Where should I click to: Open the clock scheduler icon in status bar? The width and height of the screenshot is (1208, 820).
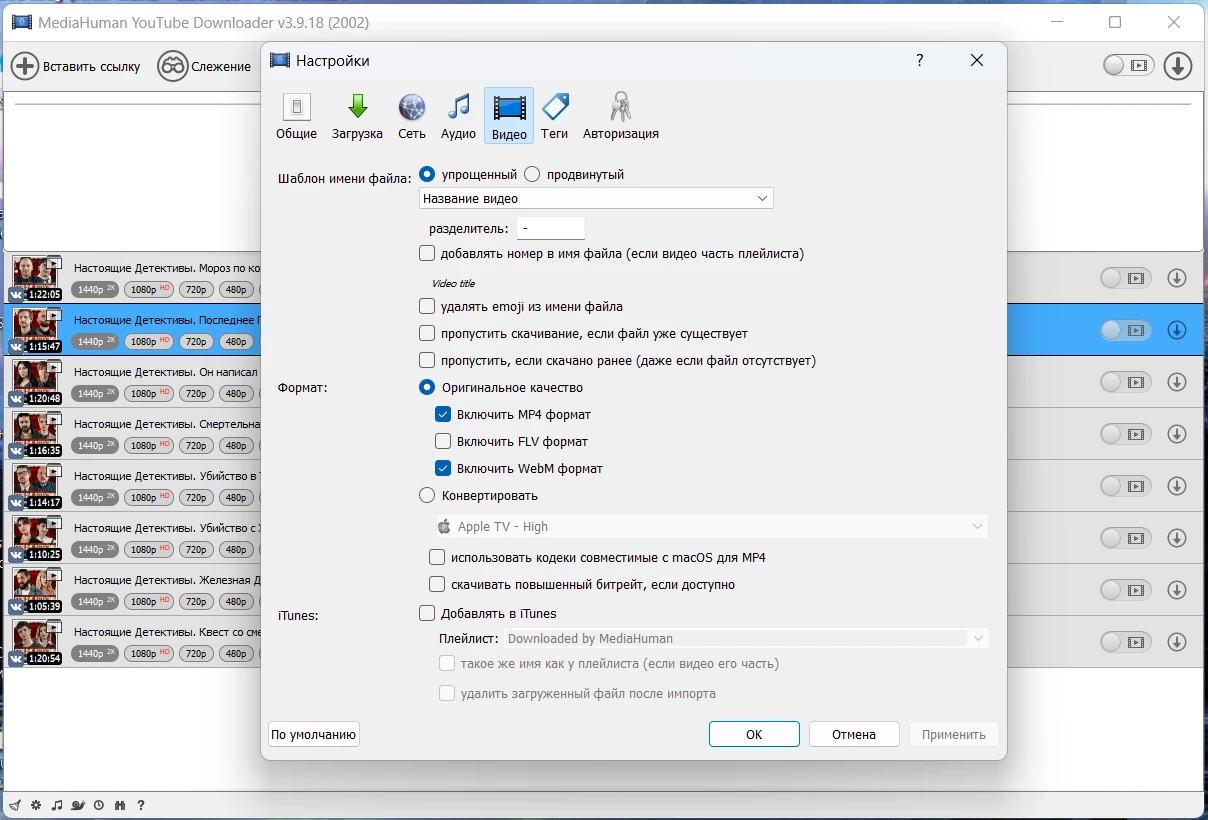98,805
